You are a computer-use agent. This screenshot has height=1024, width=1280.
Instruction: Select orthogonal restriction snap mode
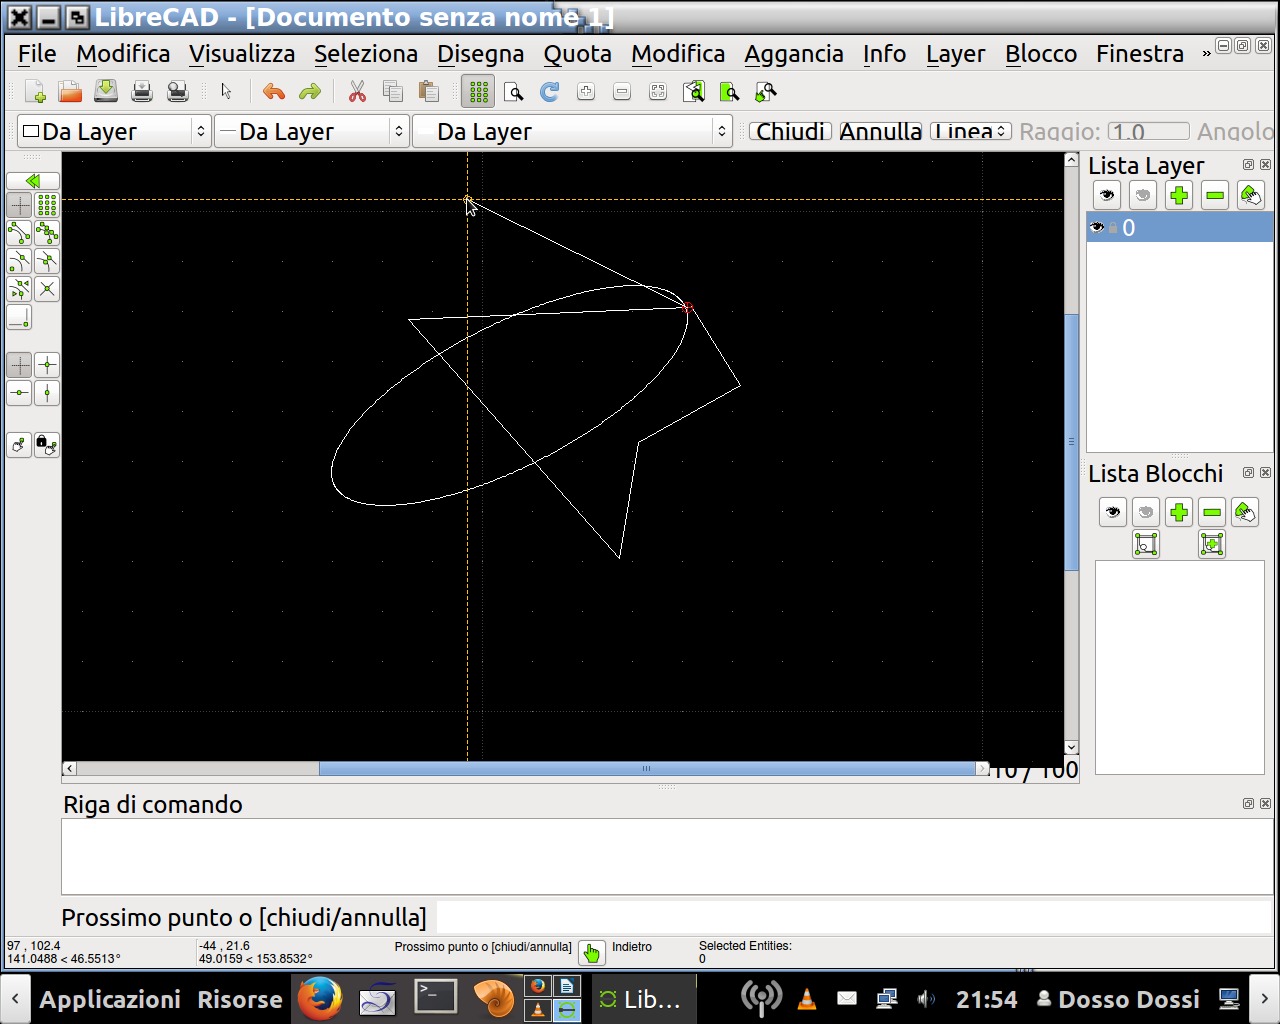click(x=47, y=365)
